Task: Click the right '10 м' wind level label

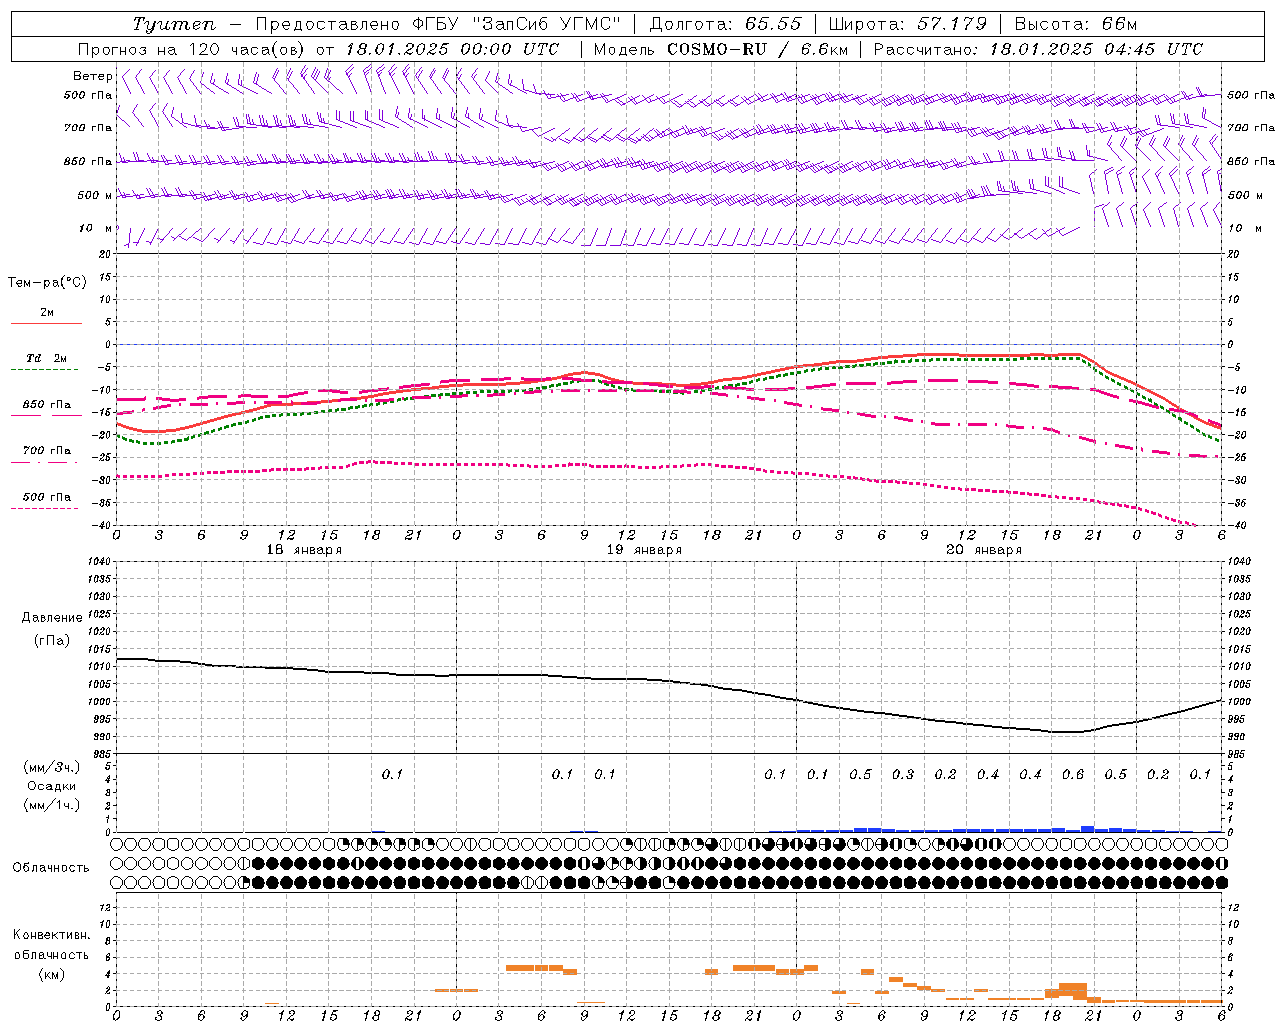Action: pos(1244,229)
